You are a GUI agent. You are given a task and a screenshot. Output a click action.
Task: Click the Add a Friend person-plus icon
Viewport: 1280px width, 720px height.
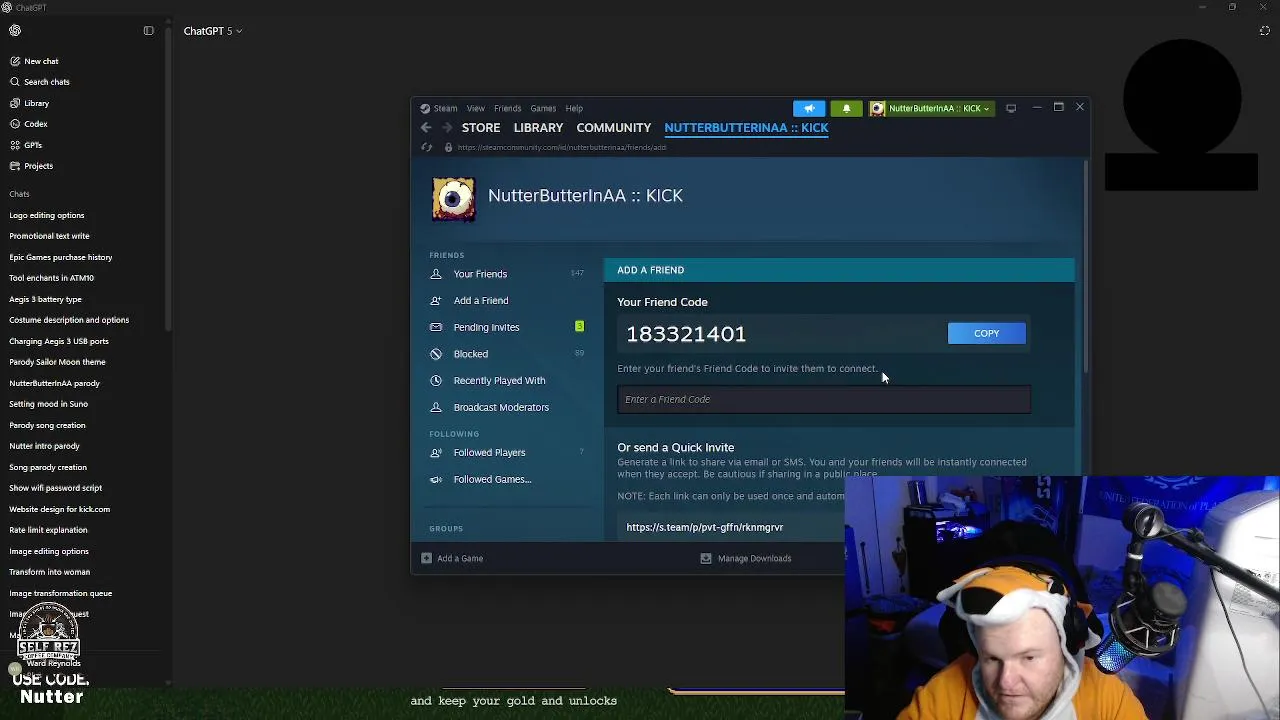pyautogui.click(x=436, y=300)
